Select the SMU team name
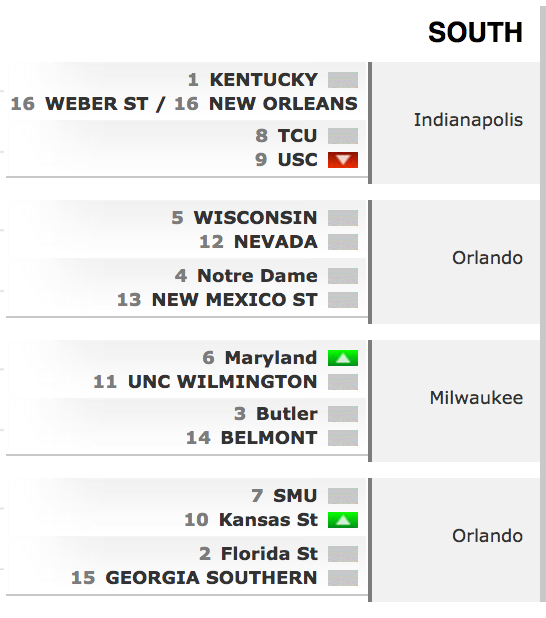 coord(295,496)
